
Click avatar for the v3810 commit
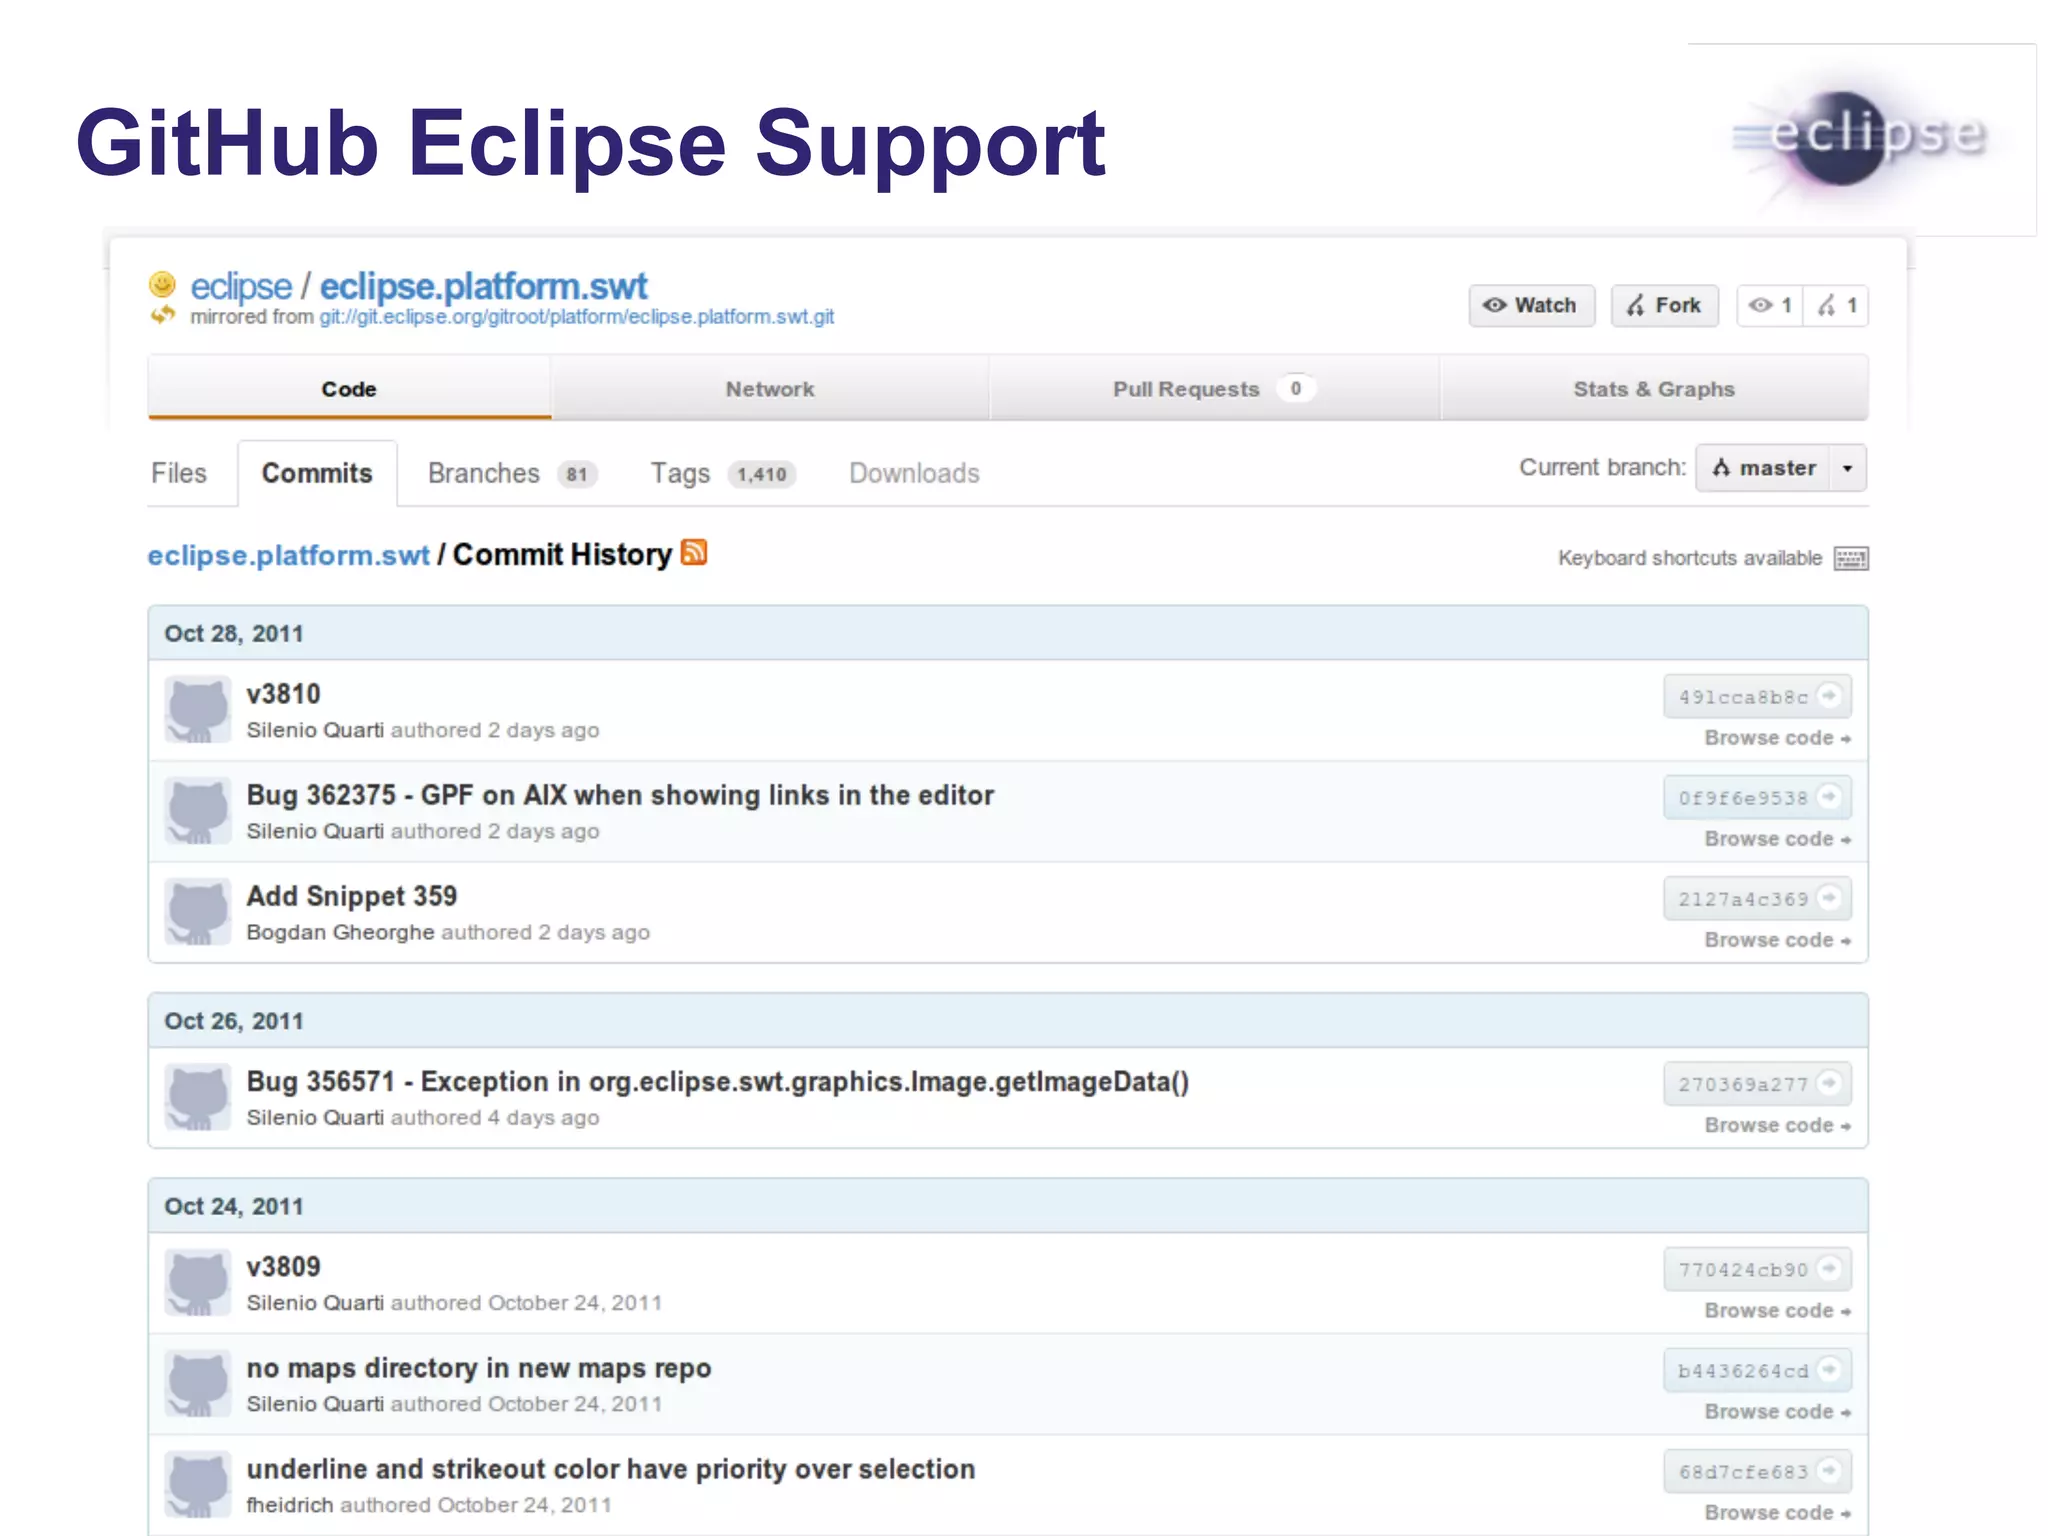tap(198, 710)
